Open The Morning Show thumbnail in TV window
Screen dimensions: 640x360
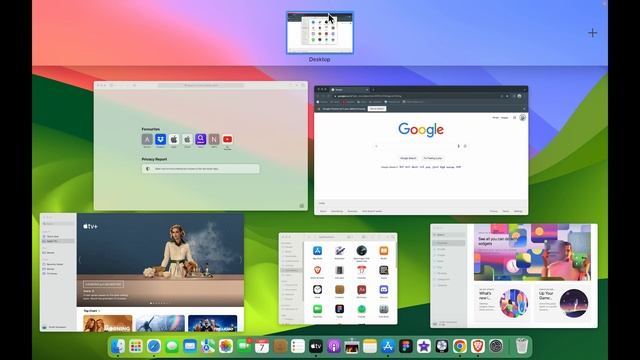108,323
